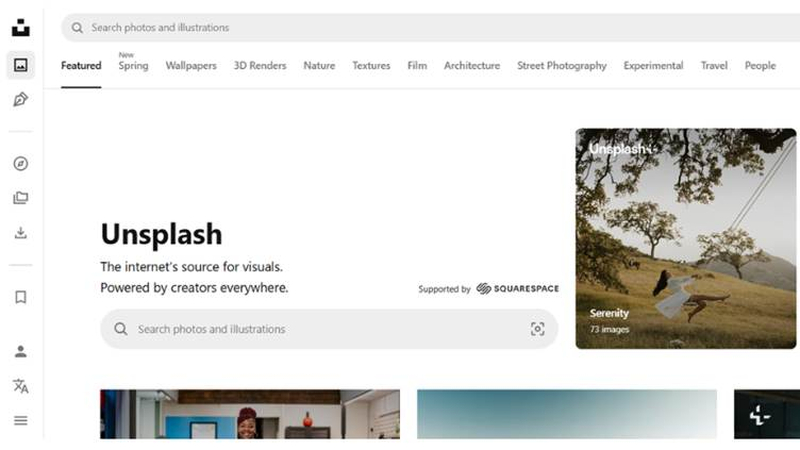The width and height of the screenshot is (800, 450).
Task: Open the Squarespace sponsor link
Action: point(517,289)
